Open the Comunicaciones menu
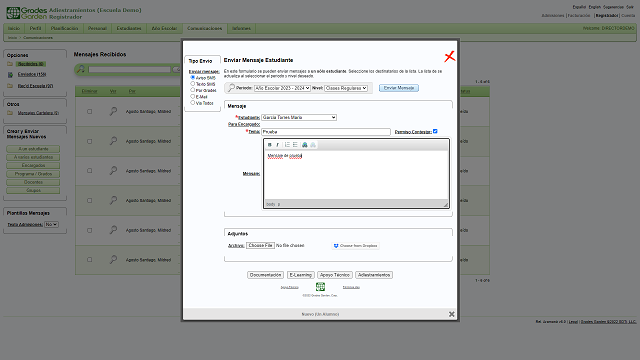Viewport: 640px width, 360px height. pos(204,28)
